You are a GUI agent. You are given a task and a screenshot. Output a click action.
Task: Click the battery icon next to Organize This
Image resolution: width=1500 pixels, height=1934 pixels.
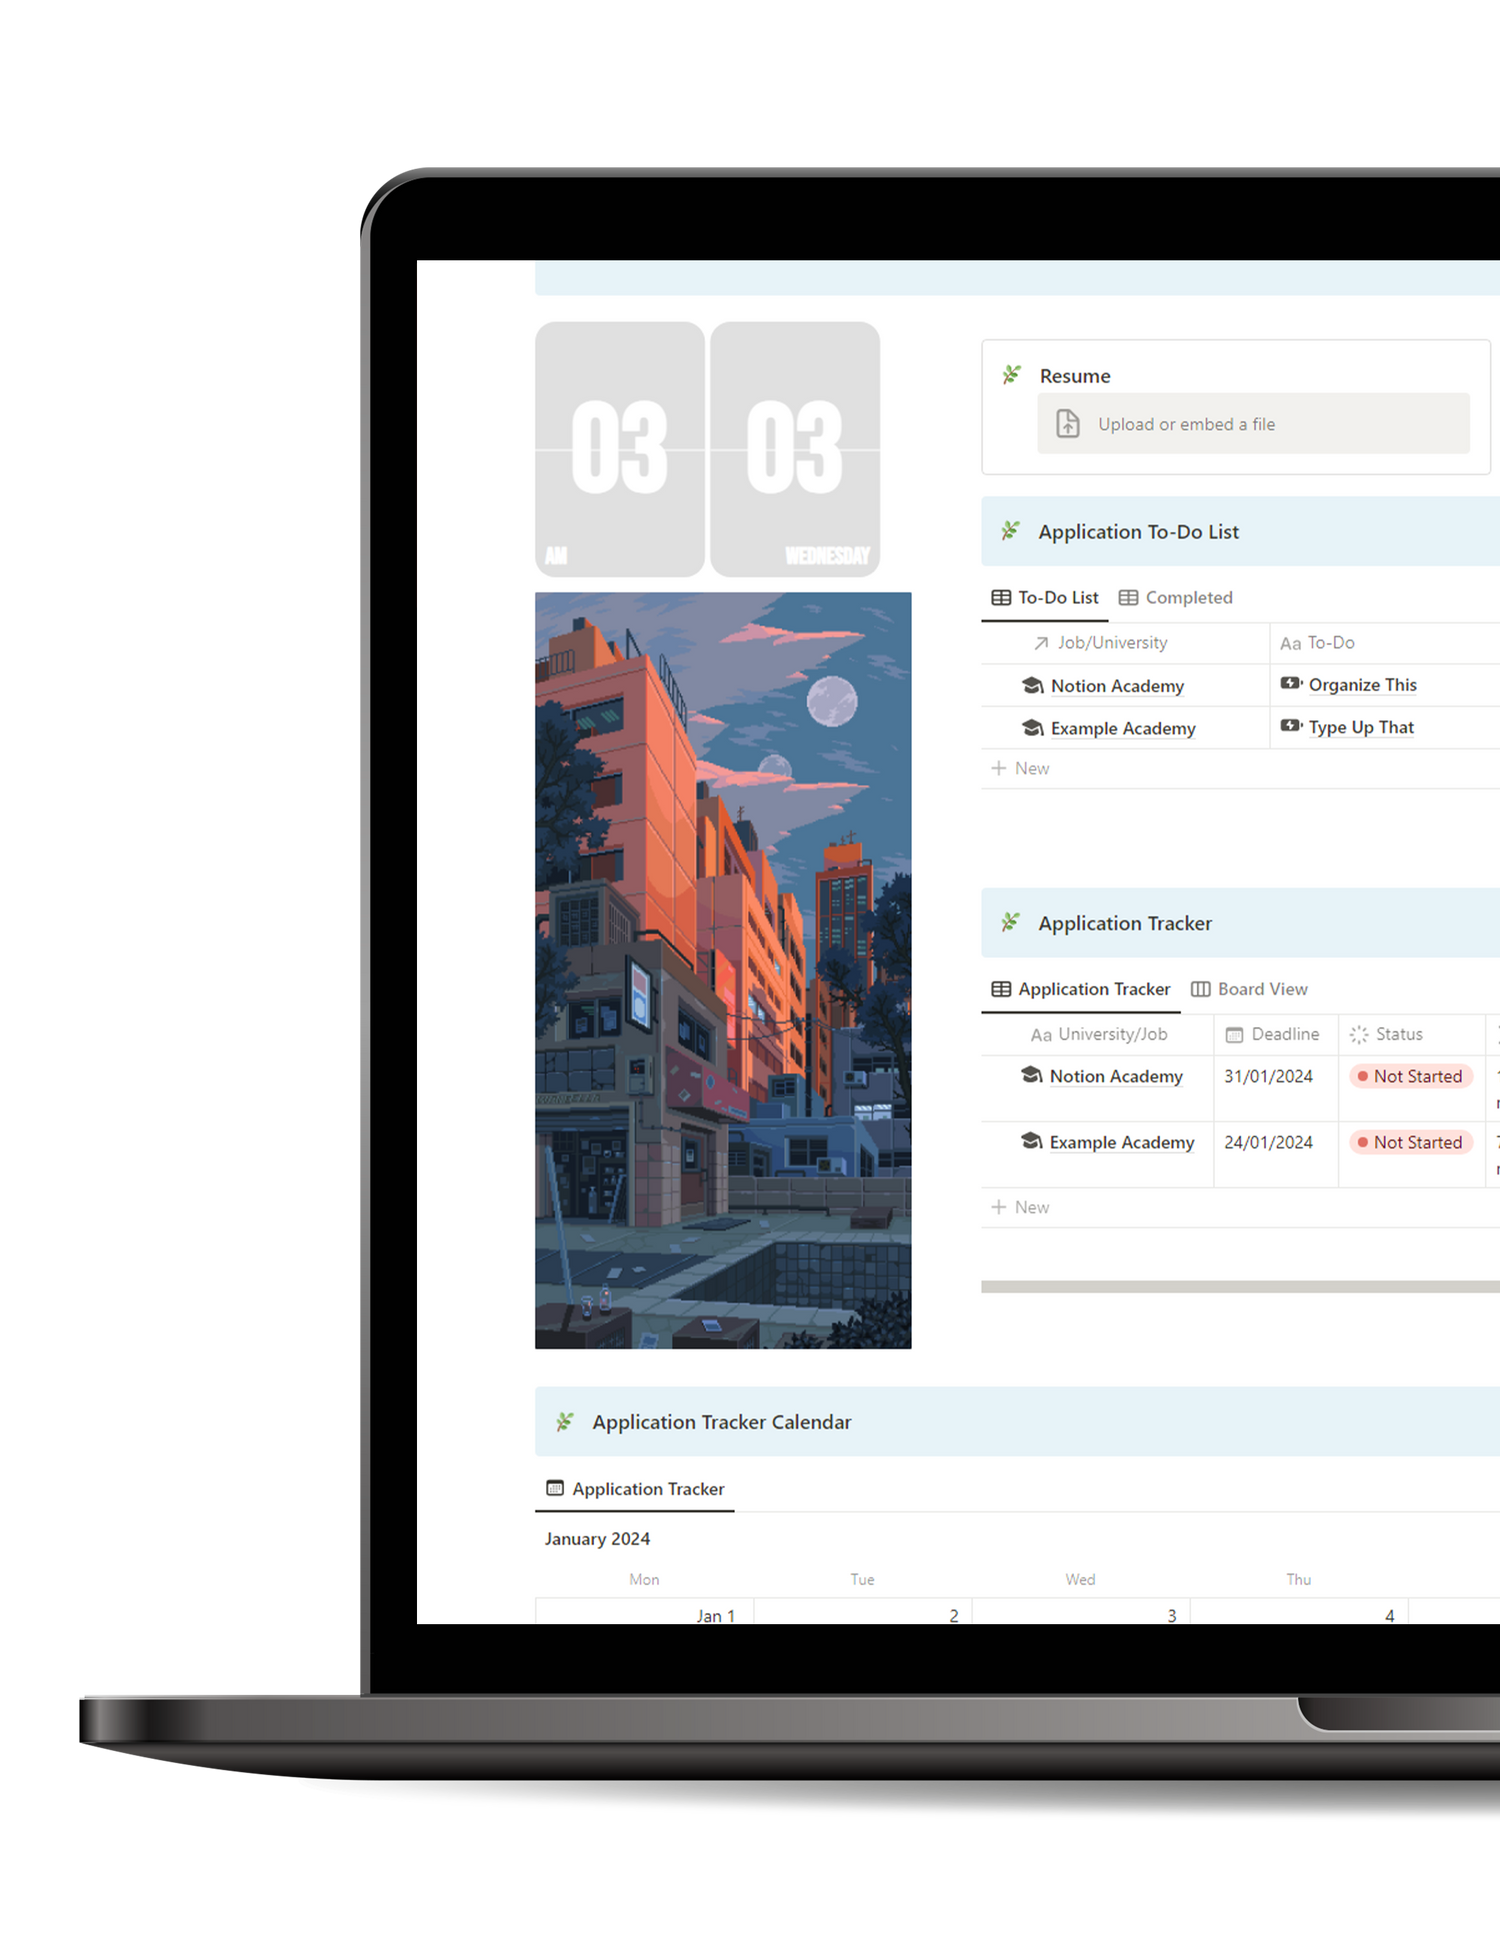point(1291,684)
